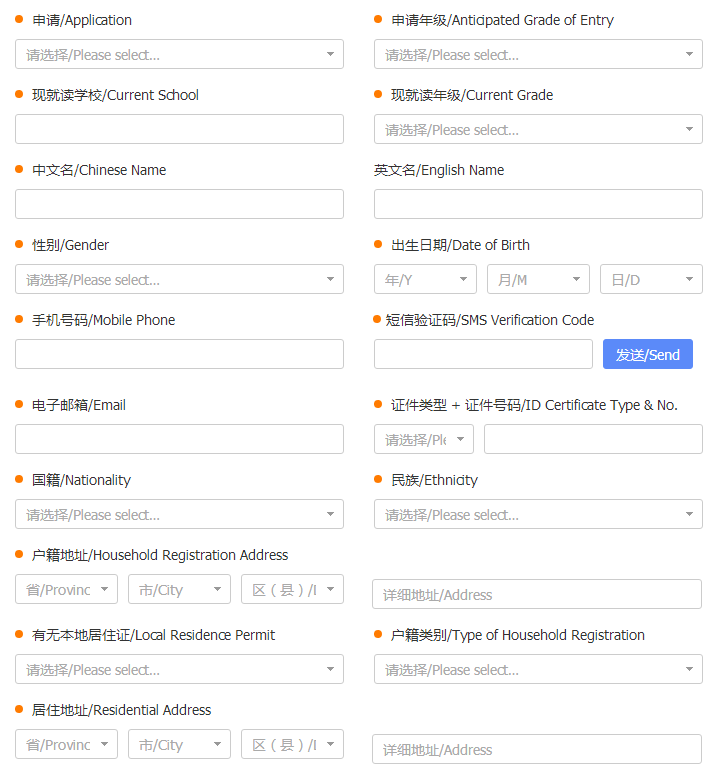The width and height of the screenshot is (720, 772).
Task: Focus the Chinese Name input box
Action: pyautogui.click(x=179, y=204)
